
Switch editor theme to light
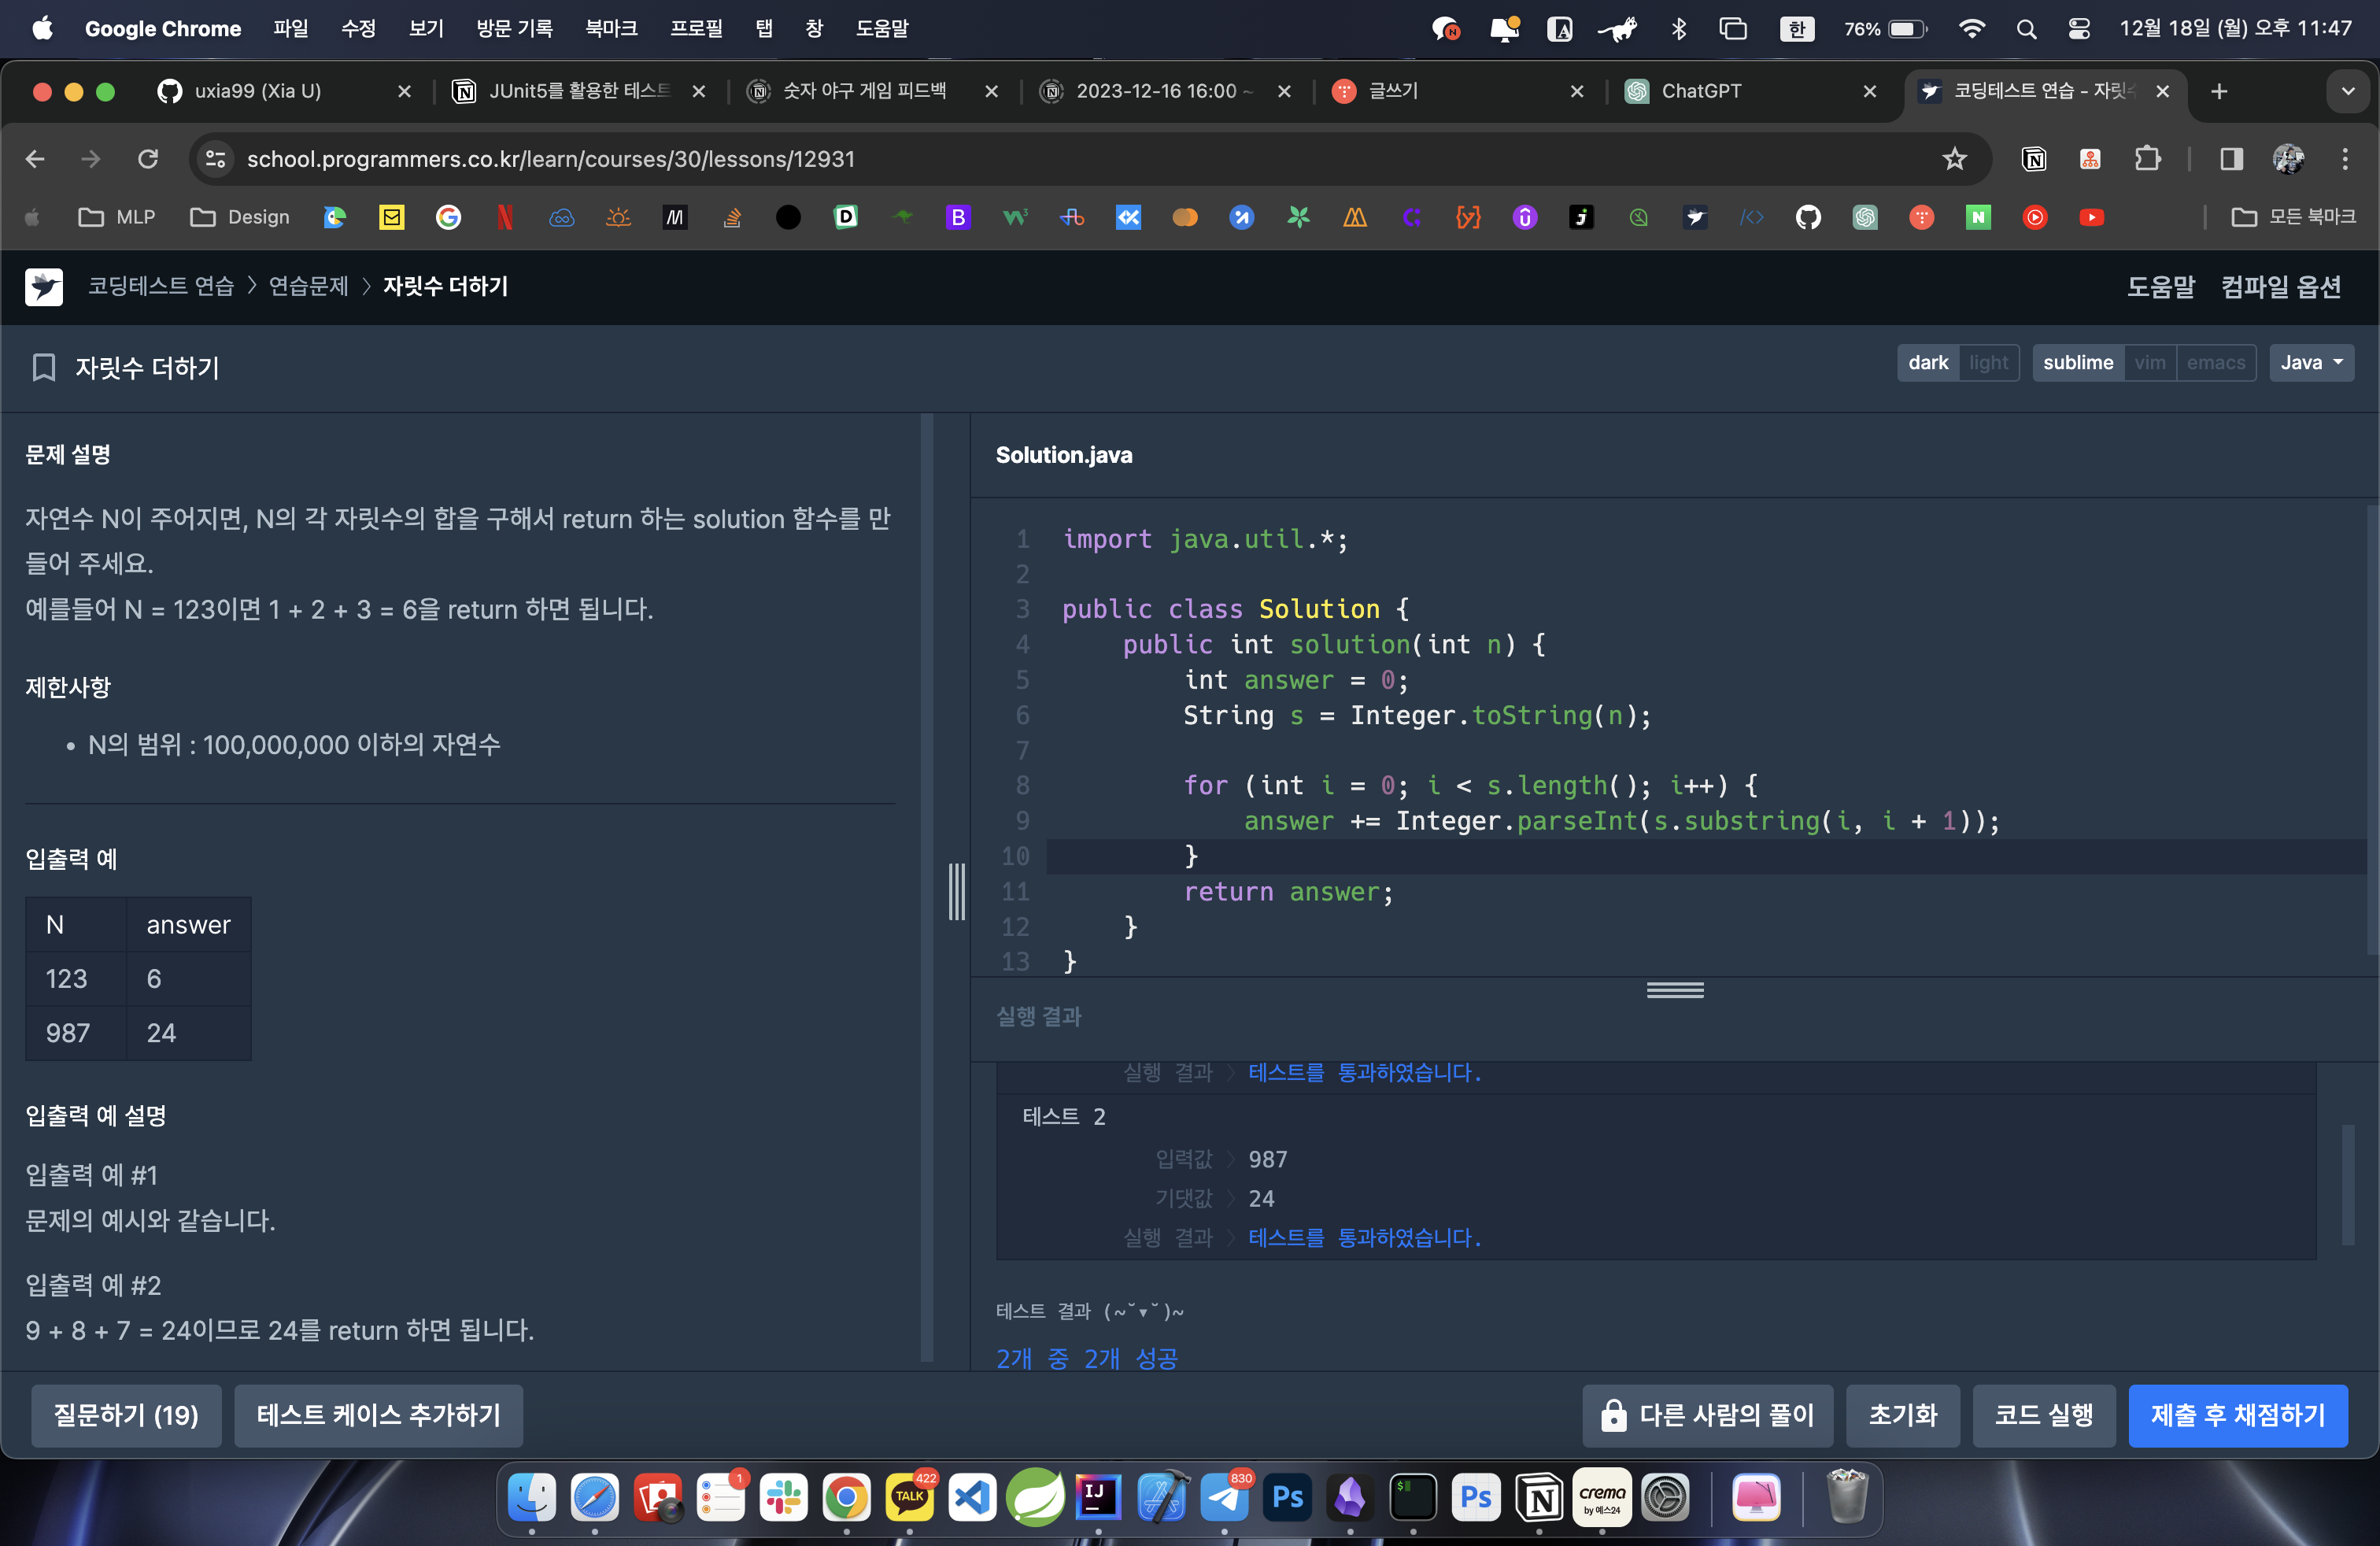point(1988,362)
